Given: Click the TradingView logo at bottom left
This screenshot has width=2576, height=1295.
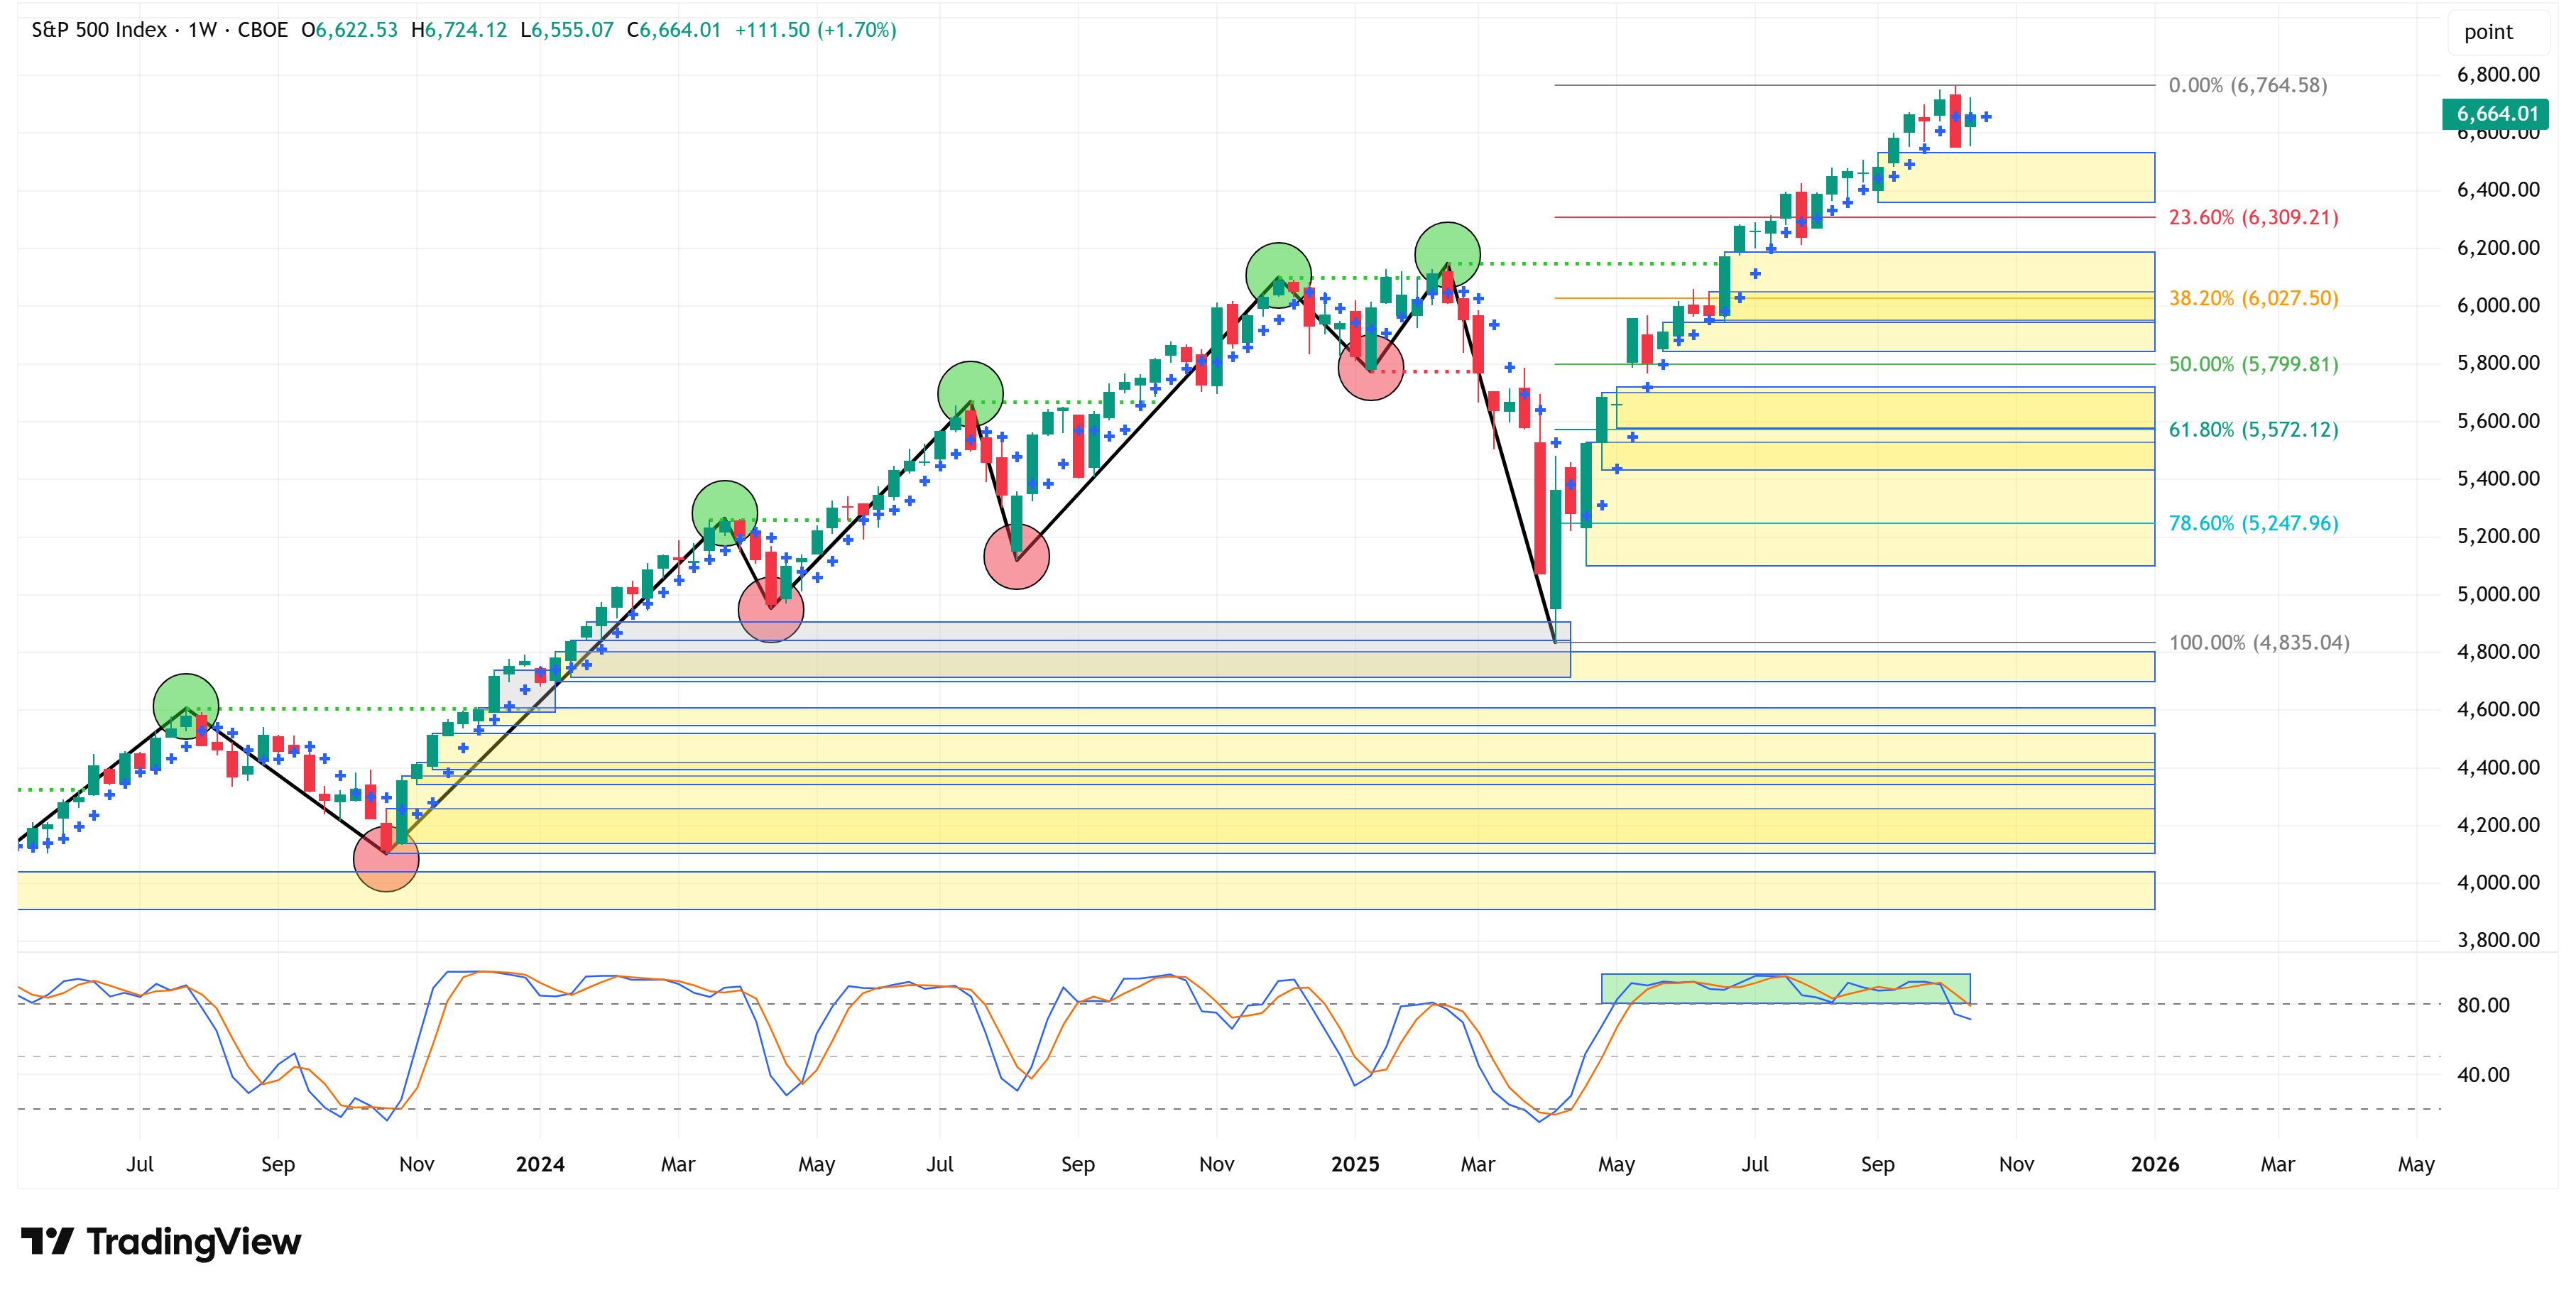Looking at the screenshot, I should coord(160,1241).
